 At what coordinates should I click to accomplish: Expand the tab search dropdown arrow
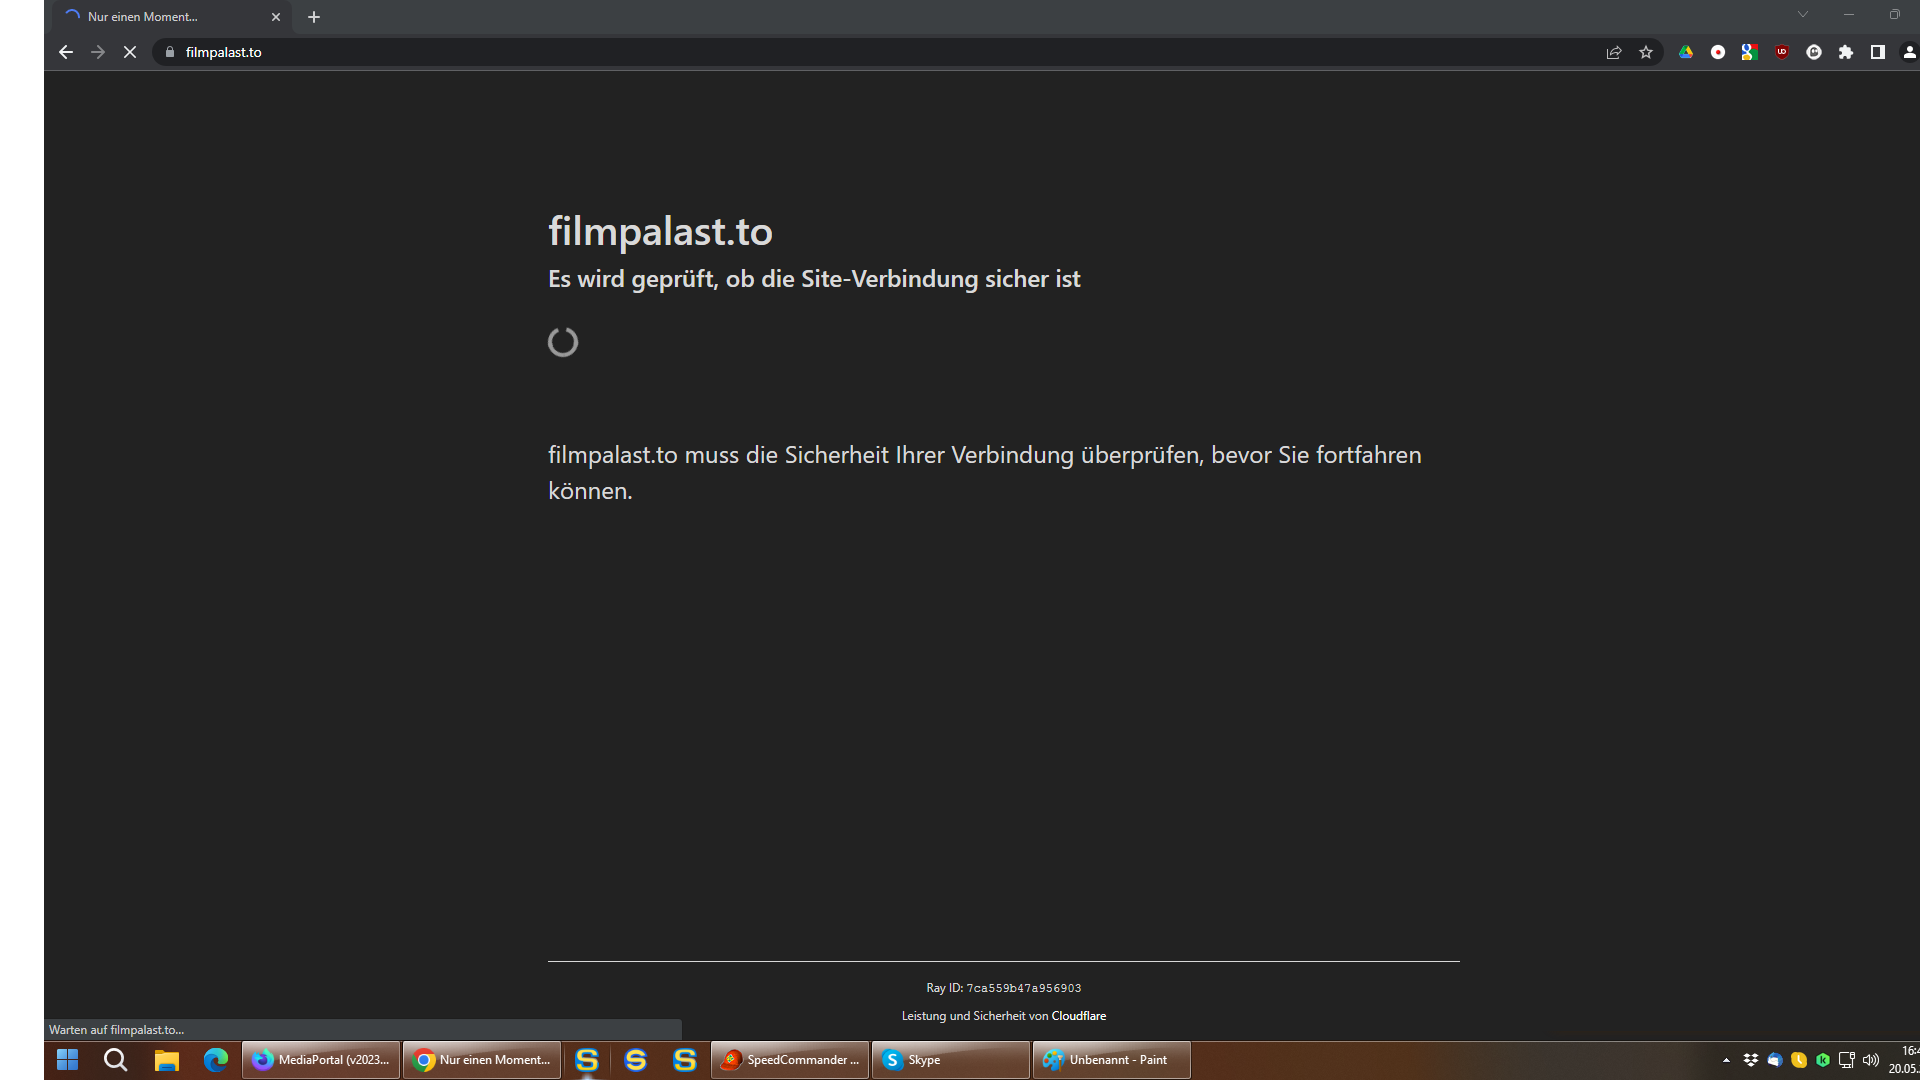coord(1803,15)
